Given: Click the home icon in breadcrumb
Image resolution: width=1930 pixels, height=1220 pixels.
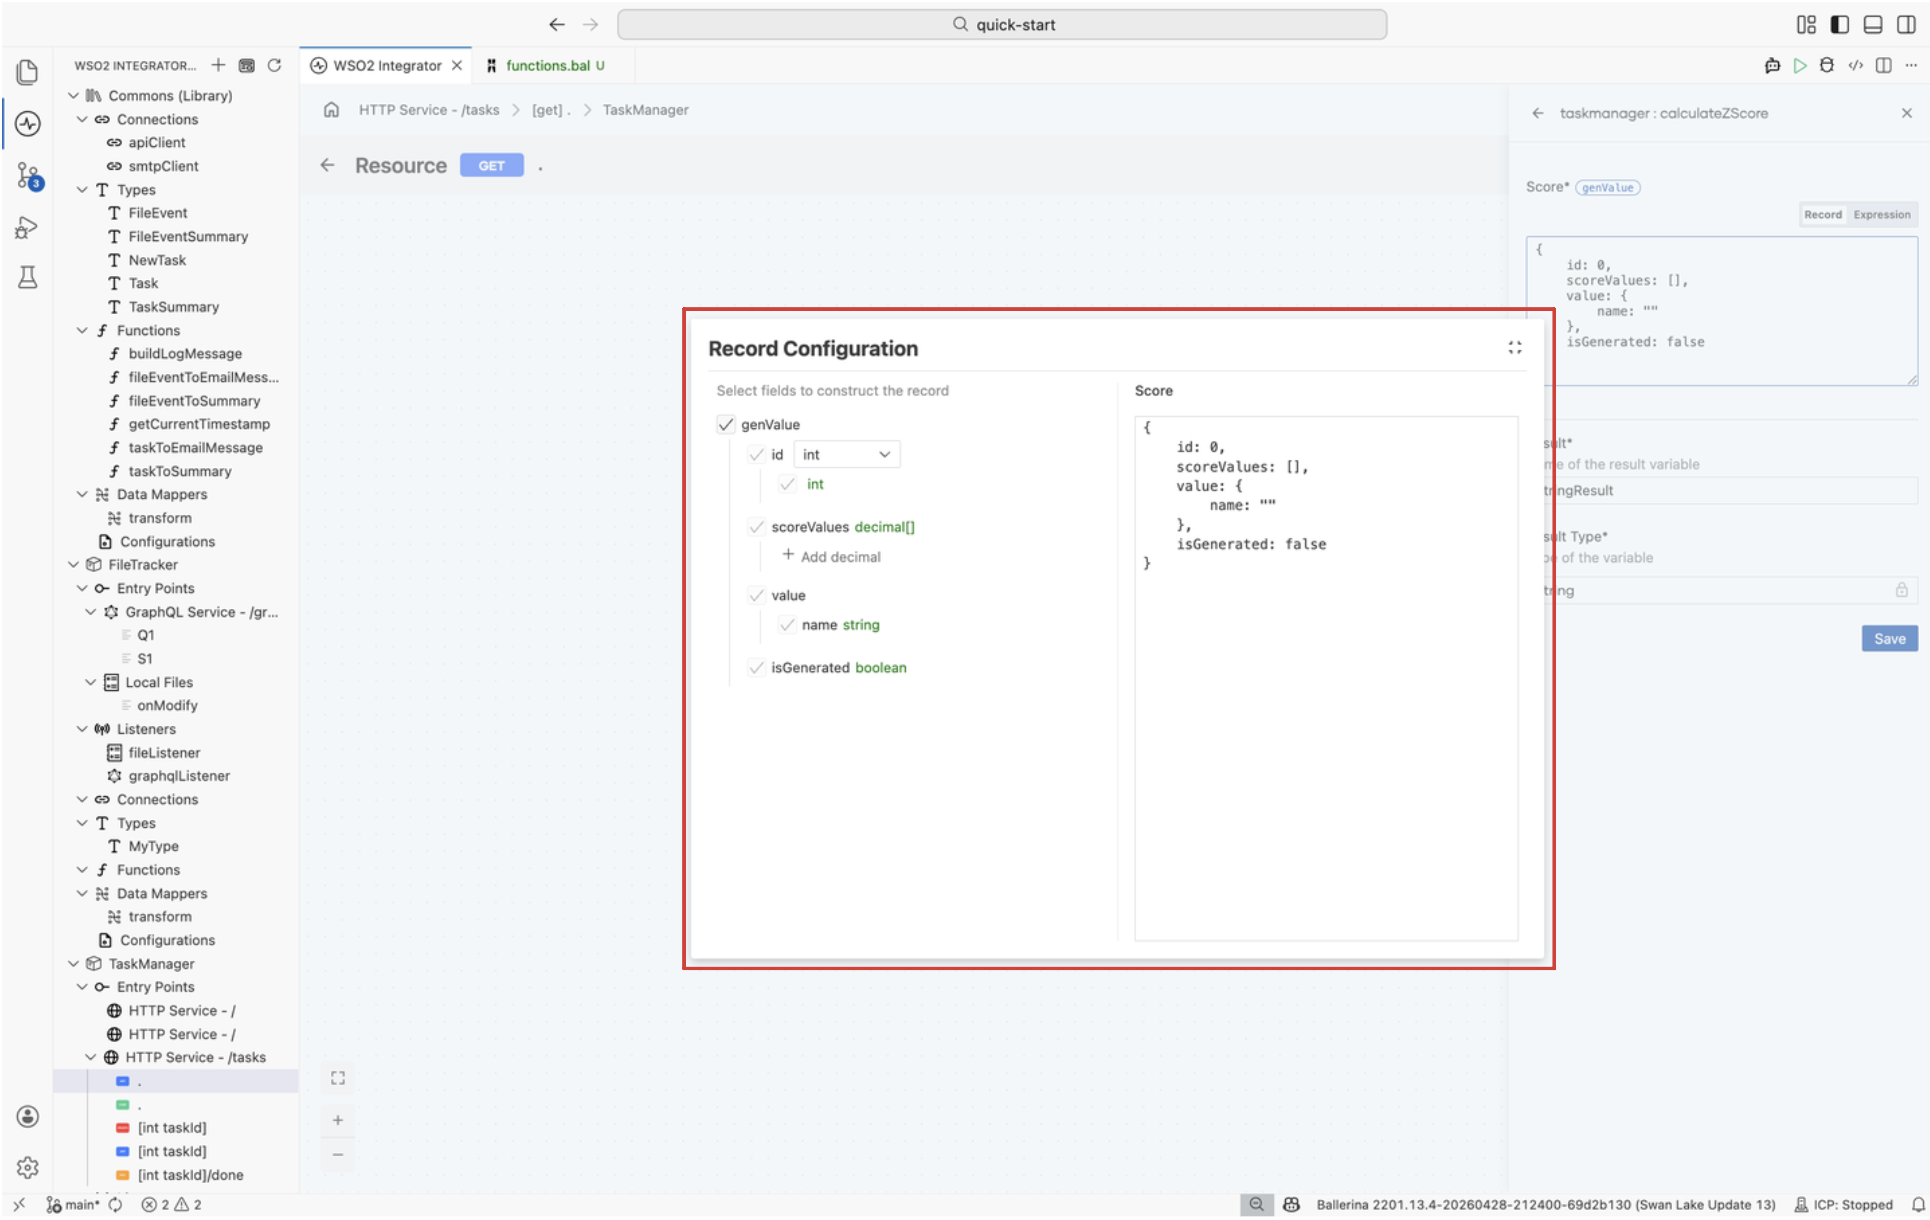Looking at the screenshot, I should pyautogui.click(x=332, y=110).
